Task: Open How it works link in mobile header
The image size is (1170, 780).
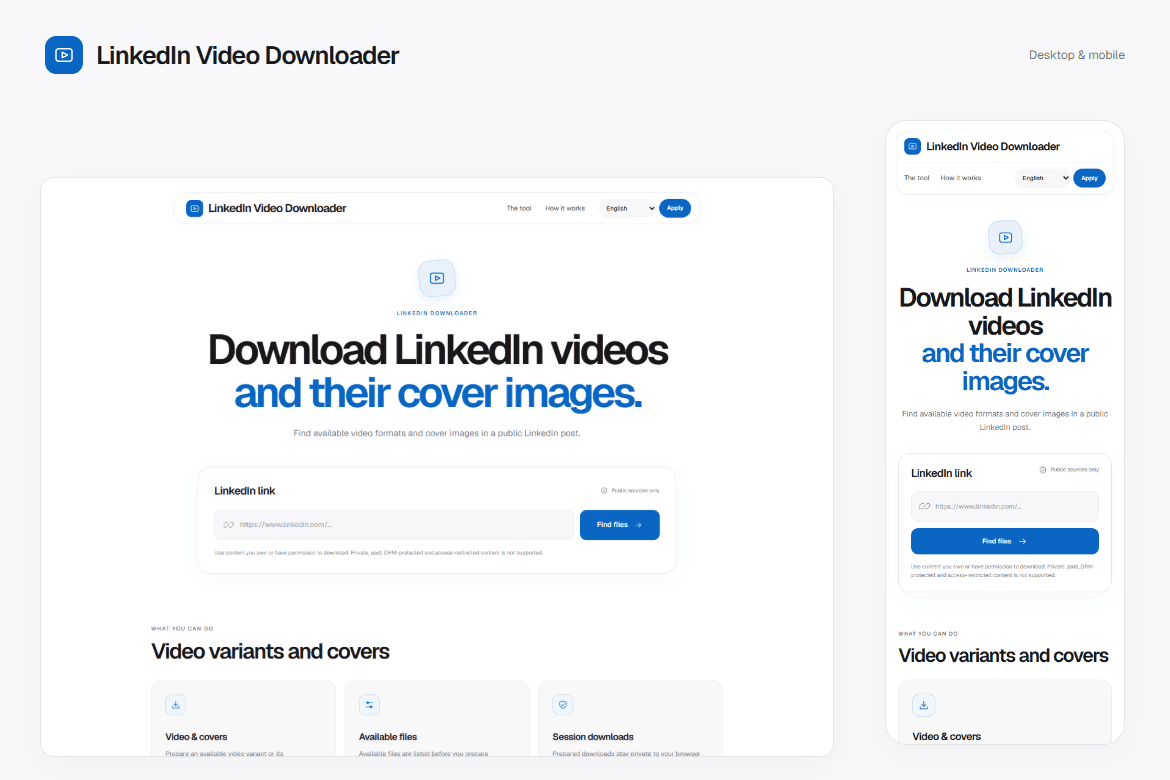Action: click(x=960, y=178)
